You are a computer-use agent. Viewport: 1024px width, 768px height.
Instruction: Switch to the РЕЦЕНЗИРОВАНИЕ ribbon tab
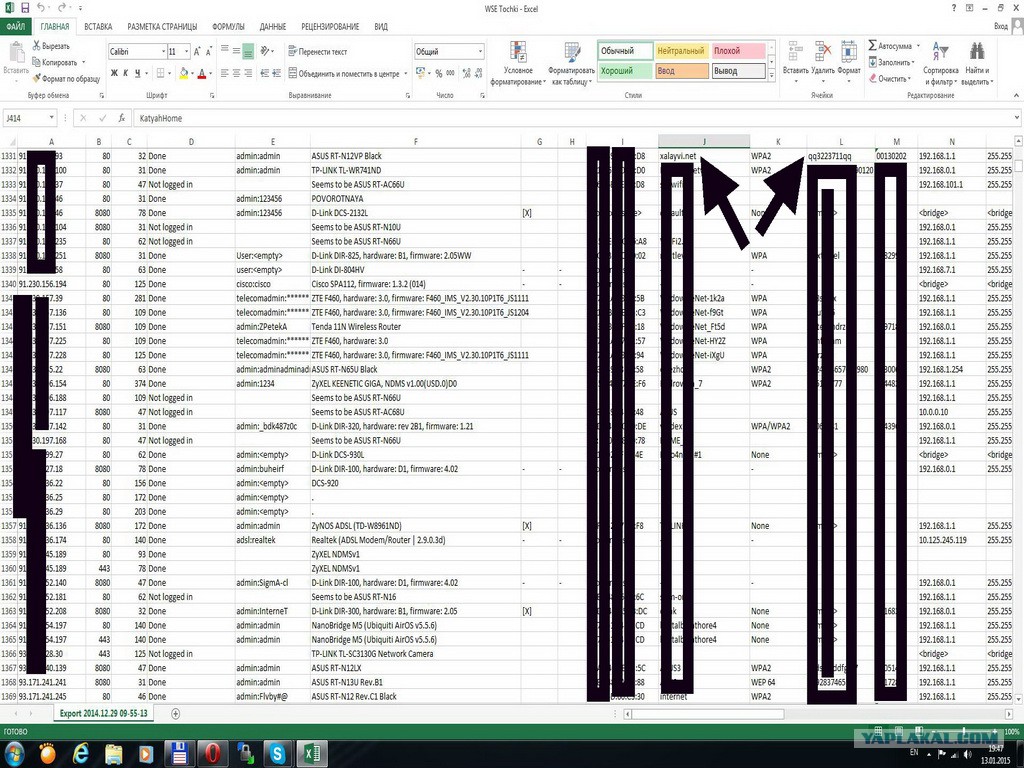pyautogui.click(x=330, y=27)
